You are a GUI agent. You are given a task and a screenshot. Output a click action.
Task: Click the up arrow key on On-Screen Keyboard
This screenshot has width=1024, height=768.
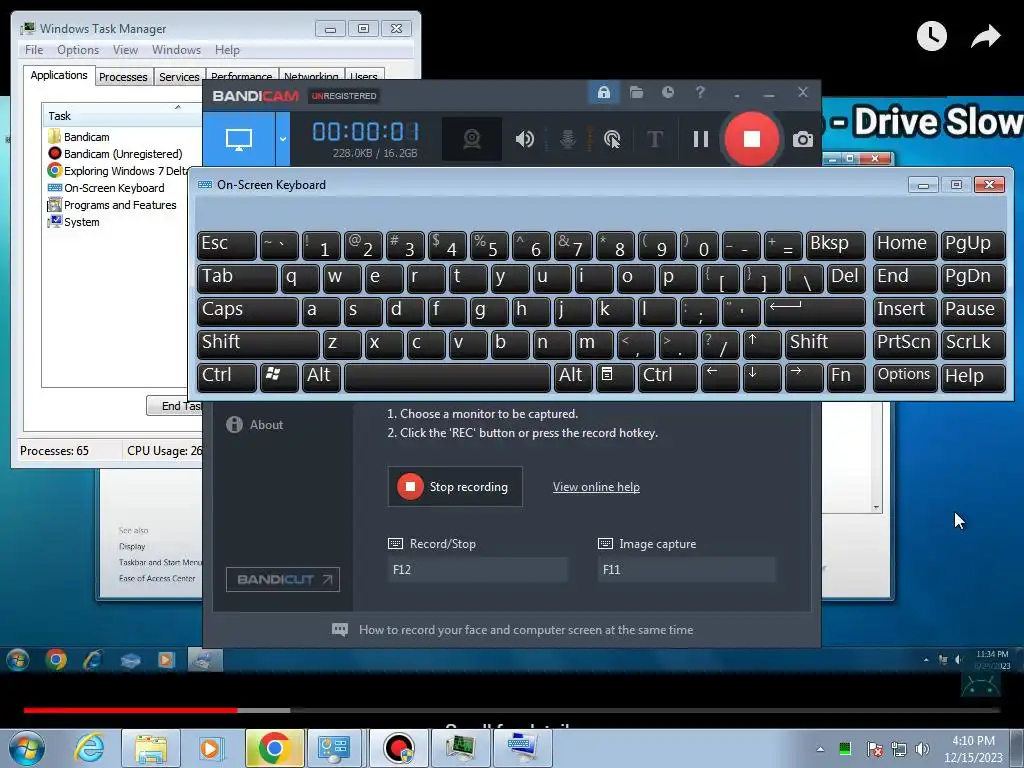click(x=761, y=344)
